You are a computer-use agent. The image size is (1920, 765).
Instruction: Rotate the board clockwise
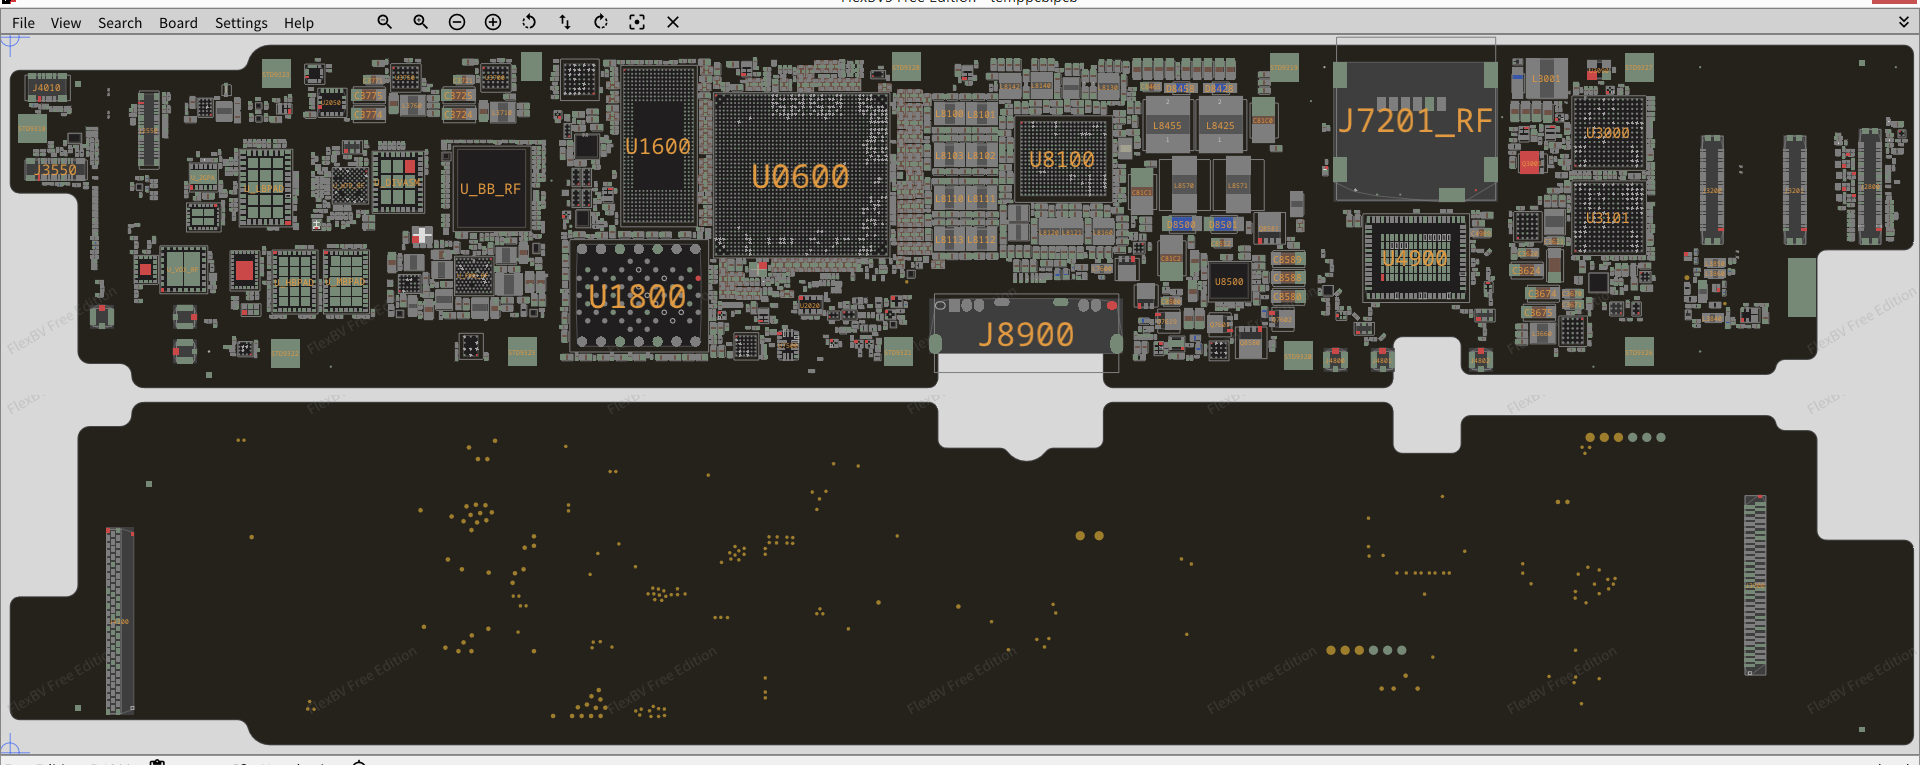(x=601, y=22)
